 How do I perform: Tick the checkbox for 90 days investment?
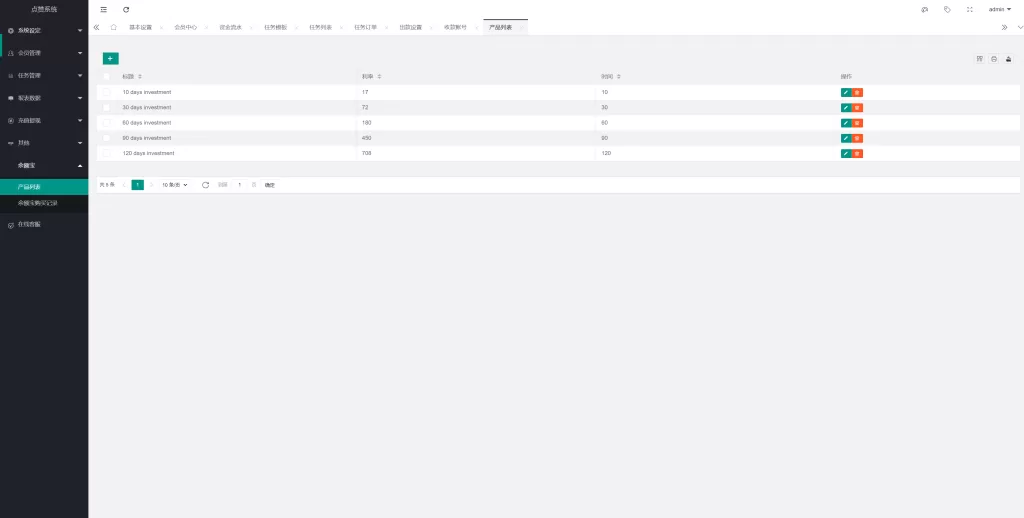tap(107, 138)
